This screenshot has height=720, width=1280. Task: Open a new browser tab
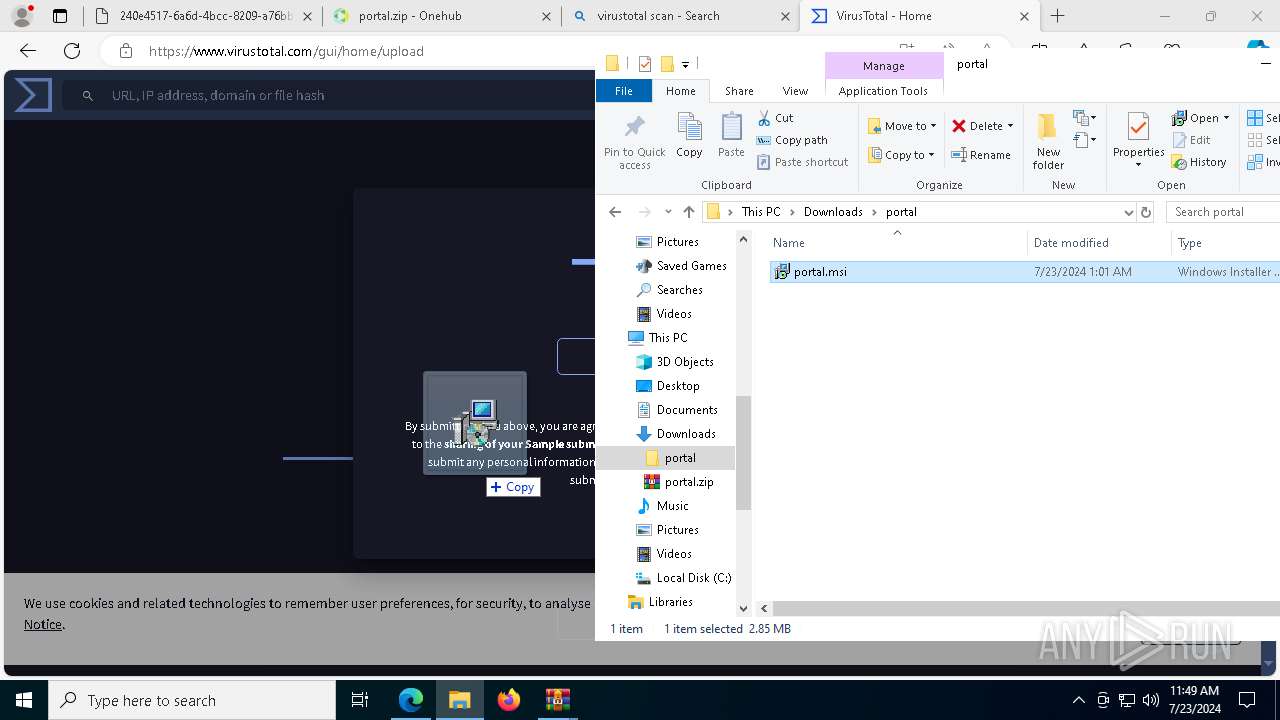(1057, 16)
